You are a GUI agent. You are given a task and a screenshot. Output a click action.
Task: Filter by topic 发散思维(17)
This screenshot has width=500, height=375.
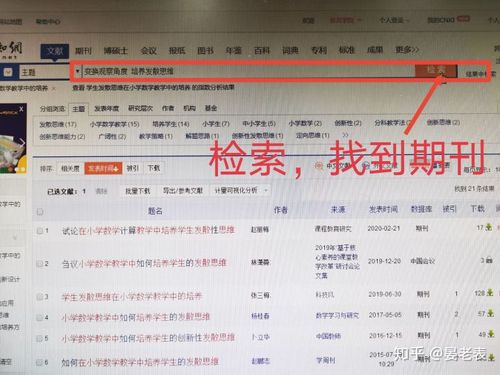coord(58,124)
